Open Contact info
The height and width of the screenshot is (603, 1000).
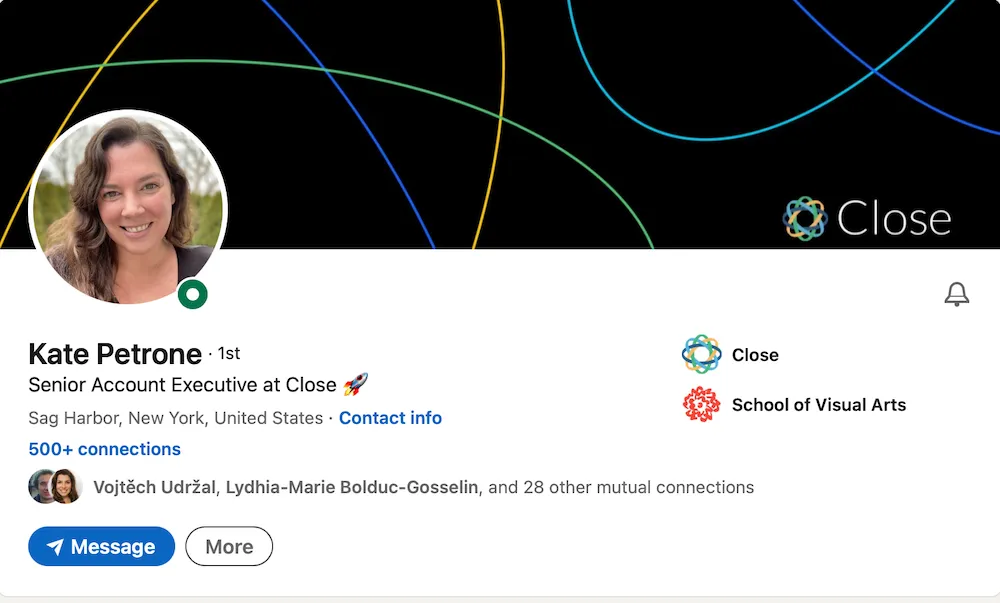[x=390, y=418]
